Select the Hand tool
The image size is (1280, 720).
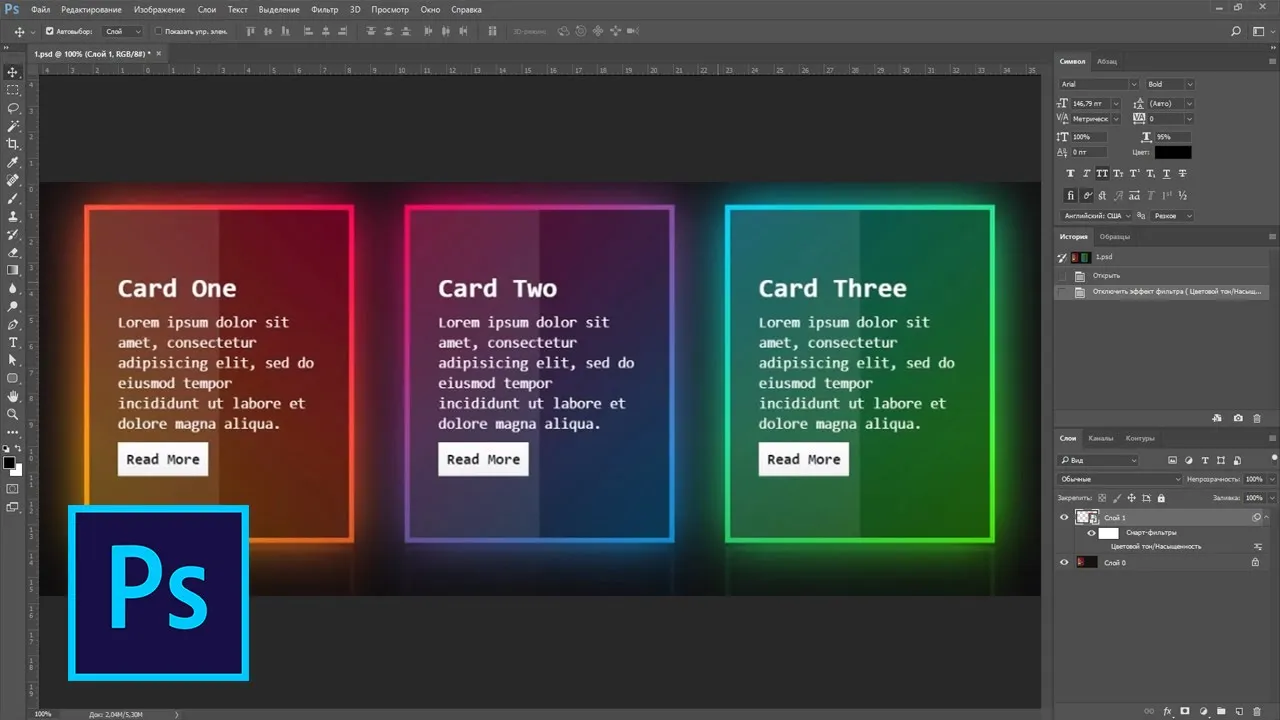point(13,396)
